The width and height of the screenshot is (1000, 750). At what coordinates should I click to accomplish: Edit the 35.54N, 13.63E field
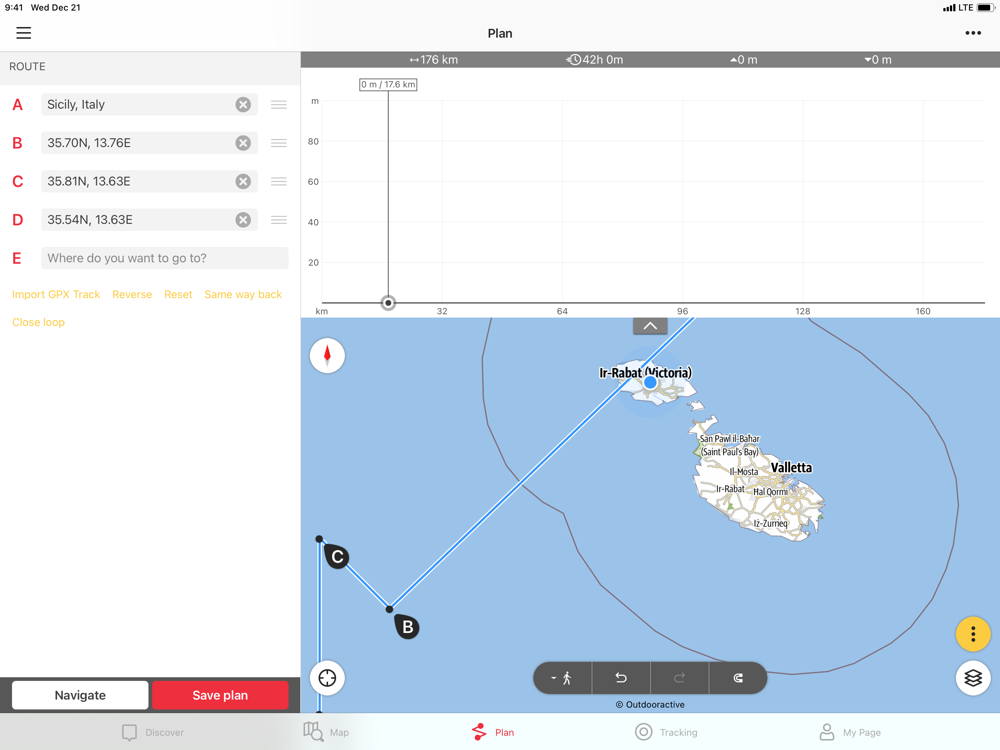[x=149, y=219]
